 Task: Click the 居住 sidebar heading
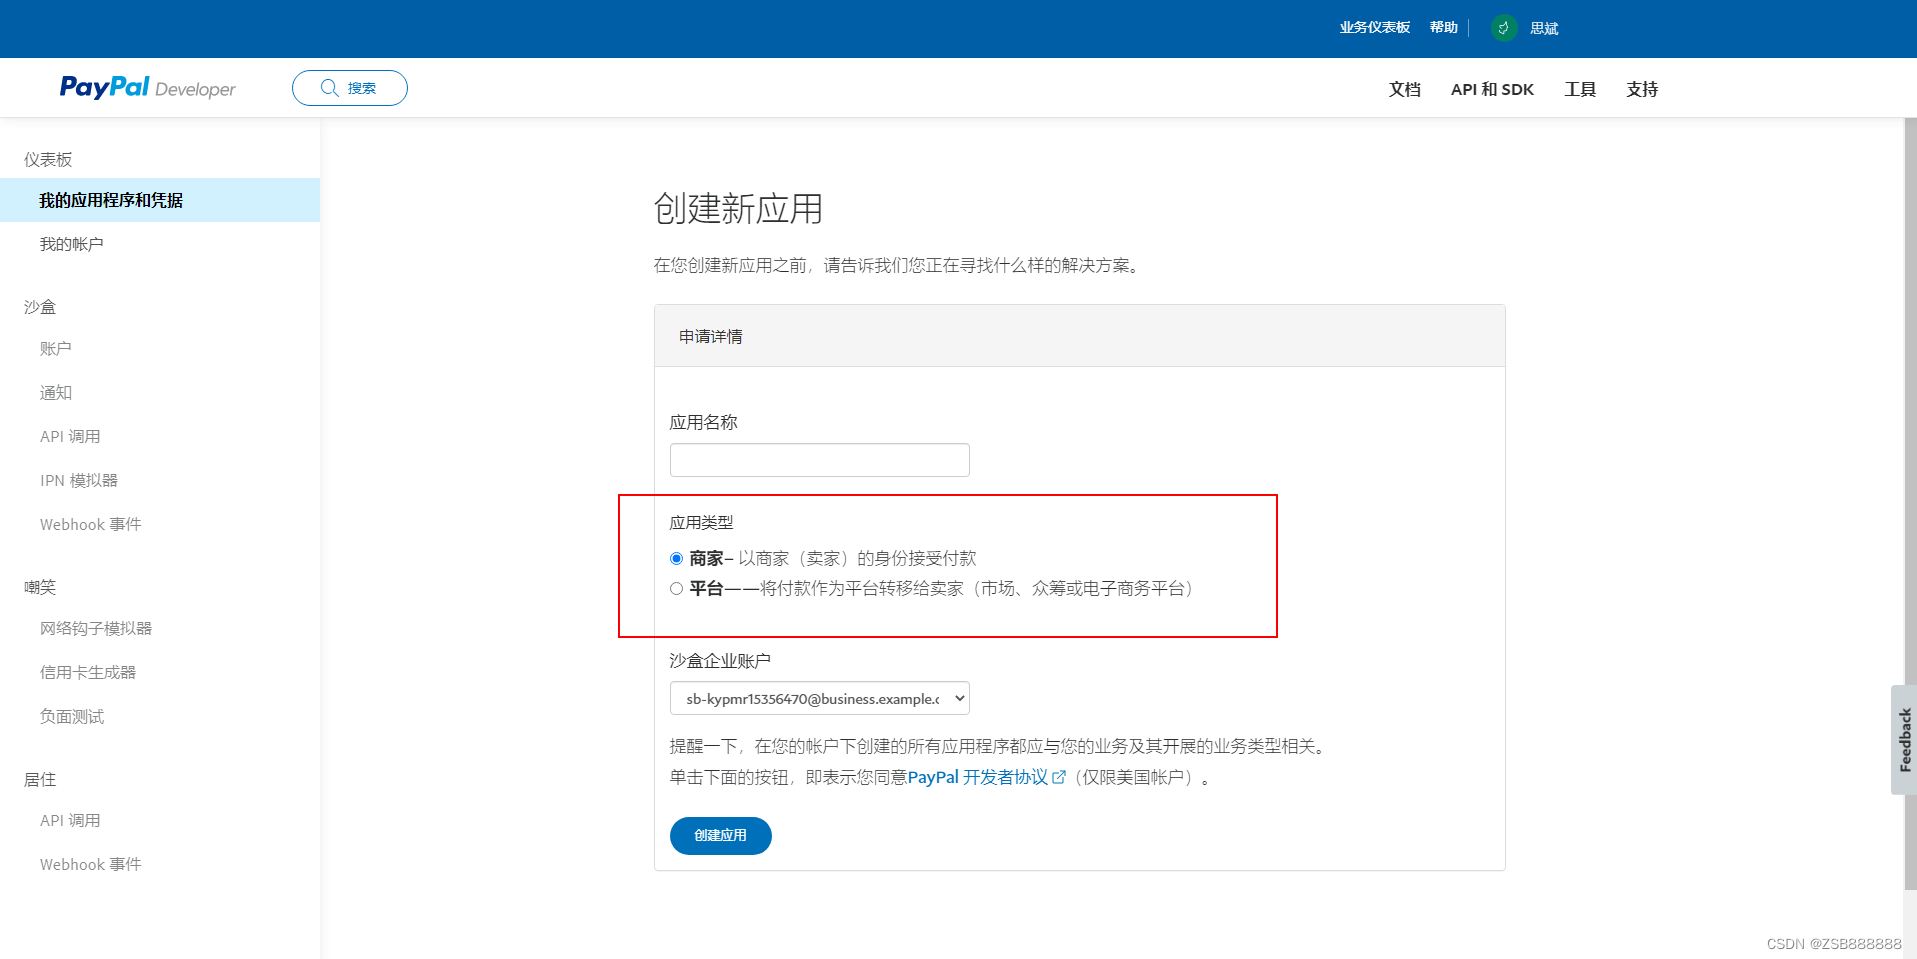pos(40,779)
